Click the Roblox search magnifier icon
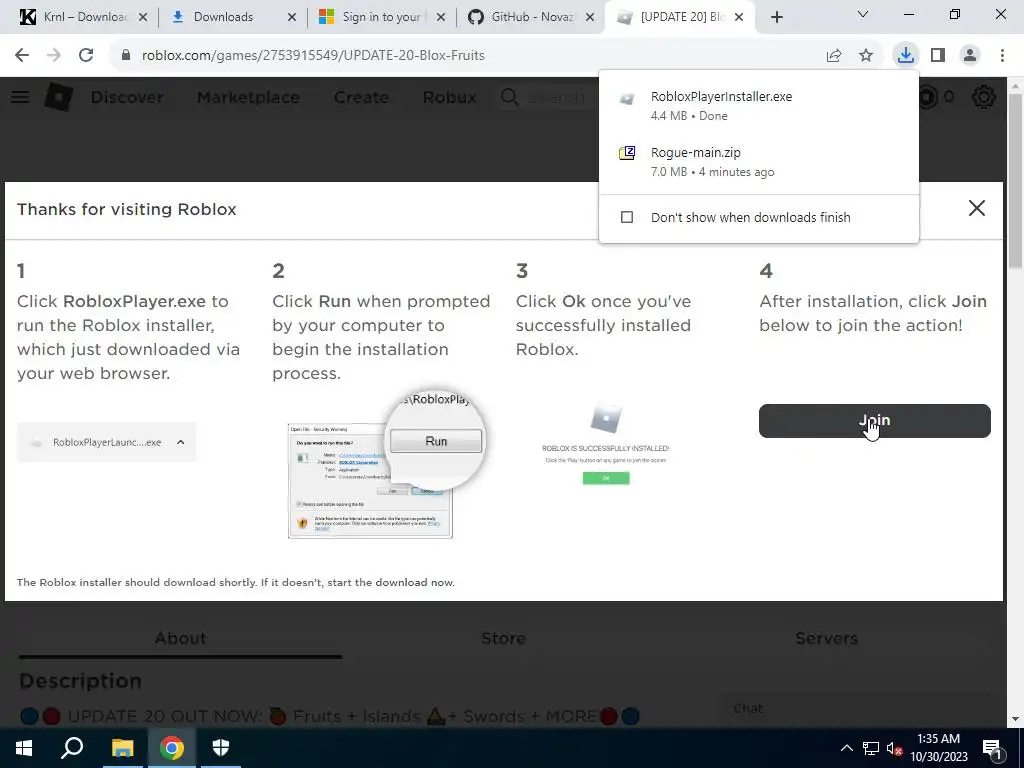This screenshot has width=1024, height=768. click(x=510, y=97)
